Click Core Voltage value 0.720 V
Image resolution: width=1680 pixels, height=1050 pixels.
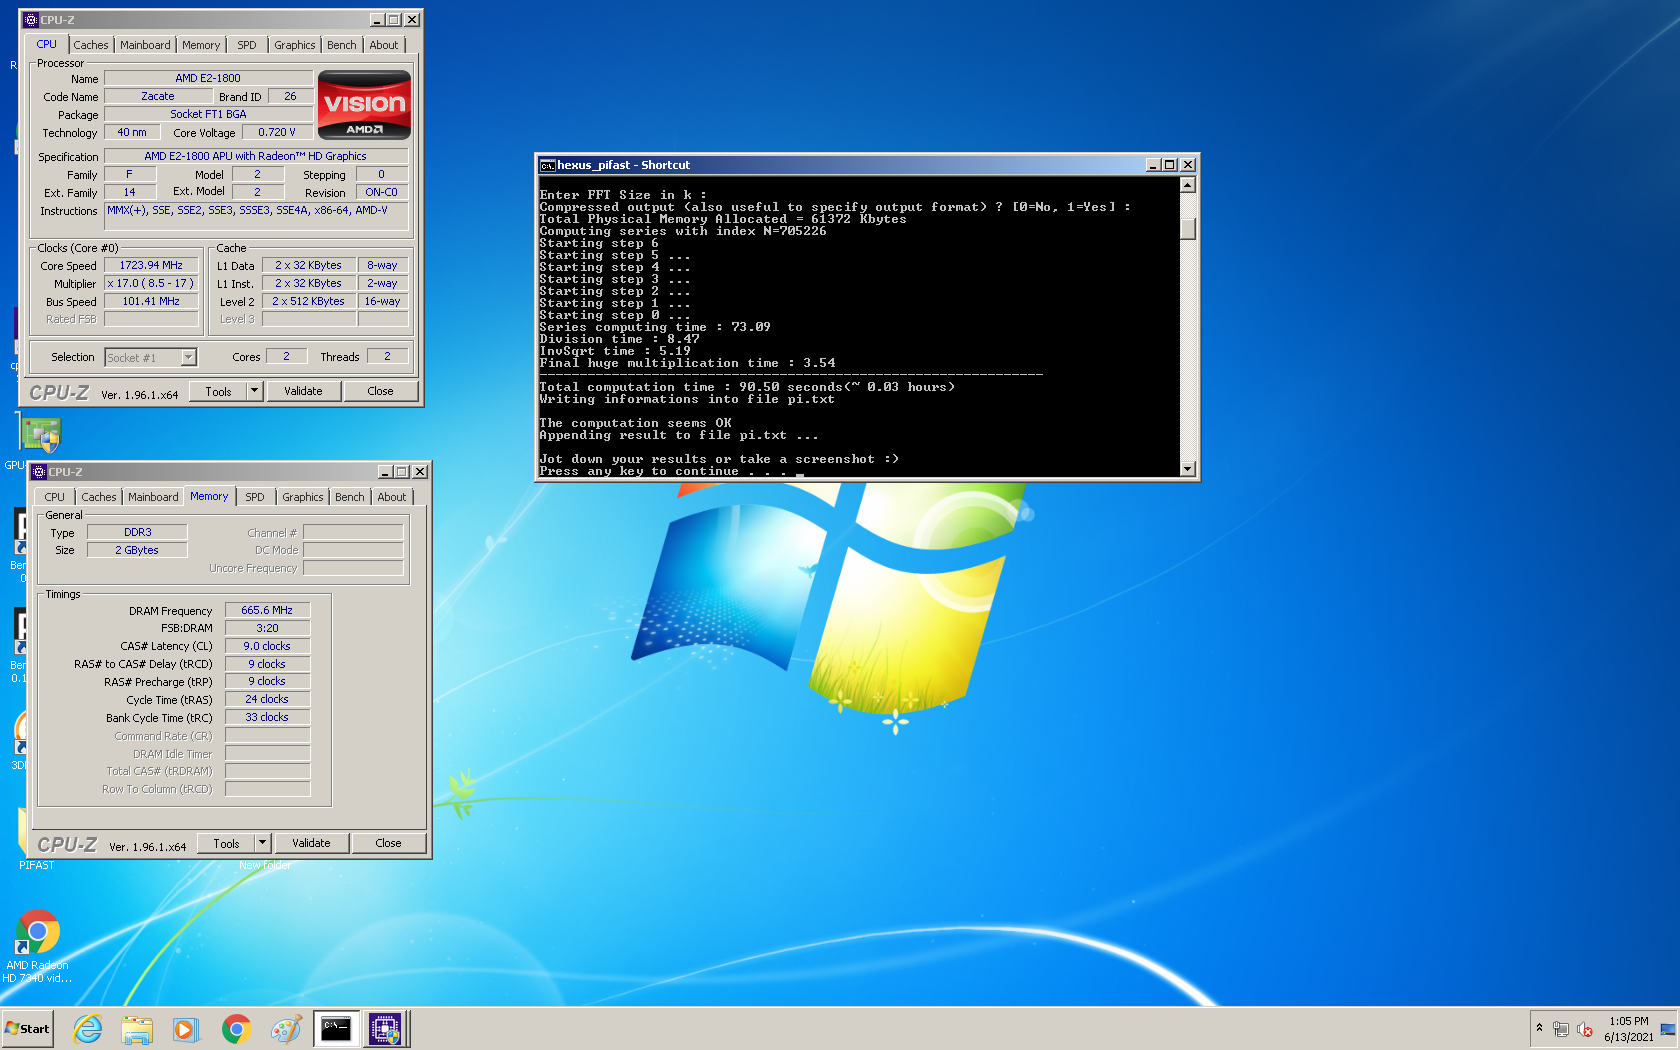(x=277, y=133)
